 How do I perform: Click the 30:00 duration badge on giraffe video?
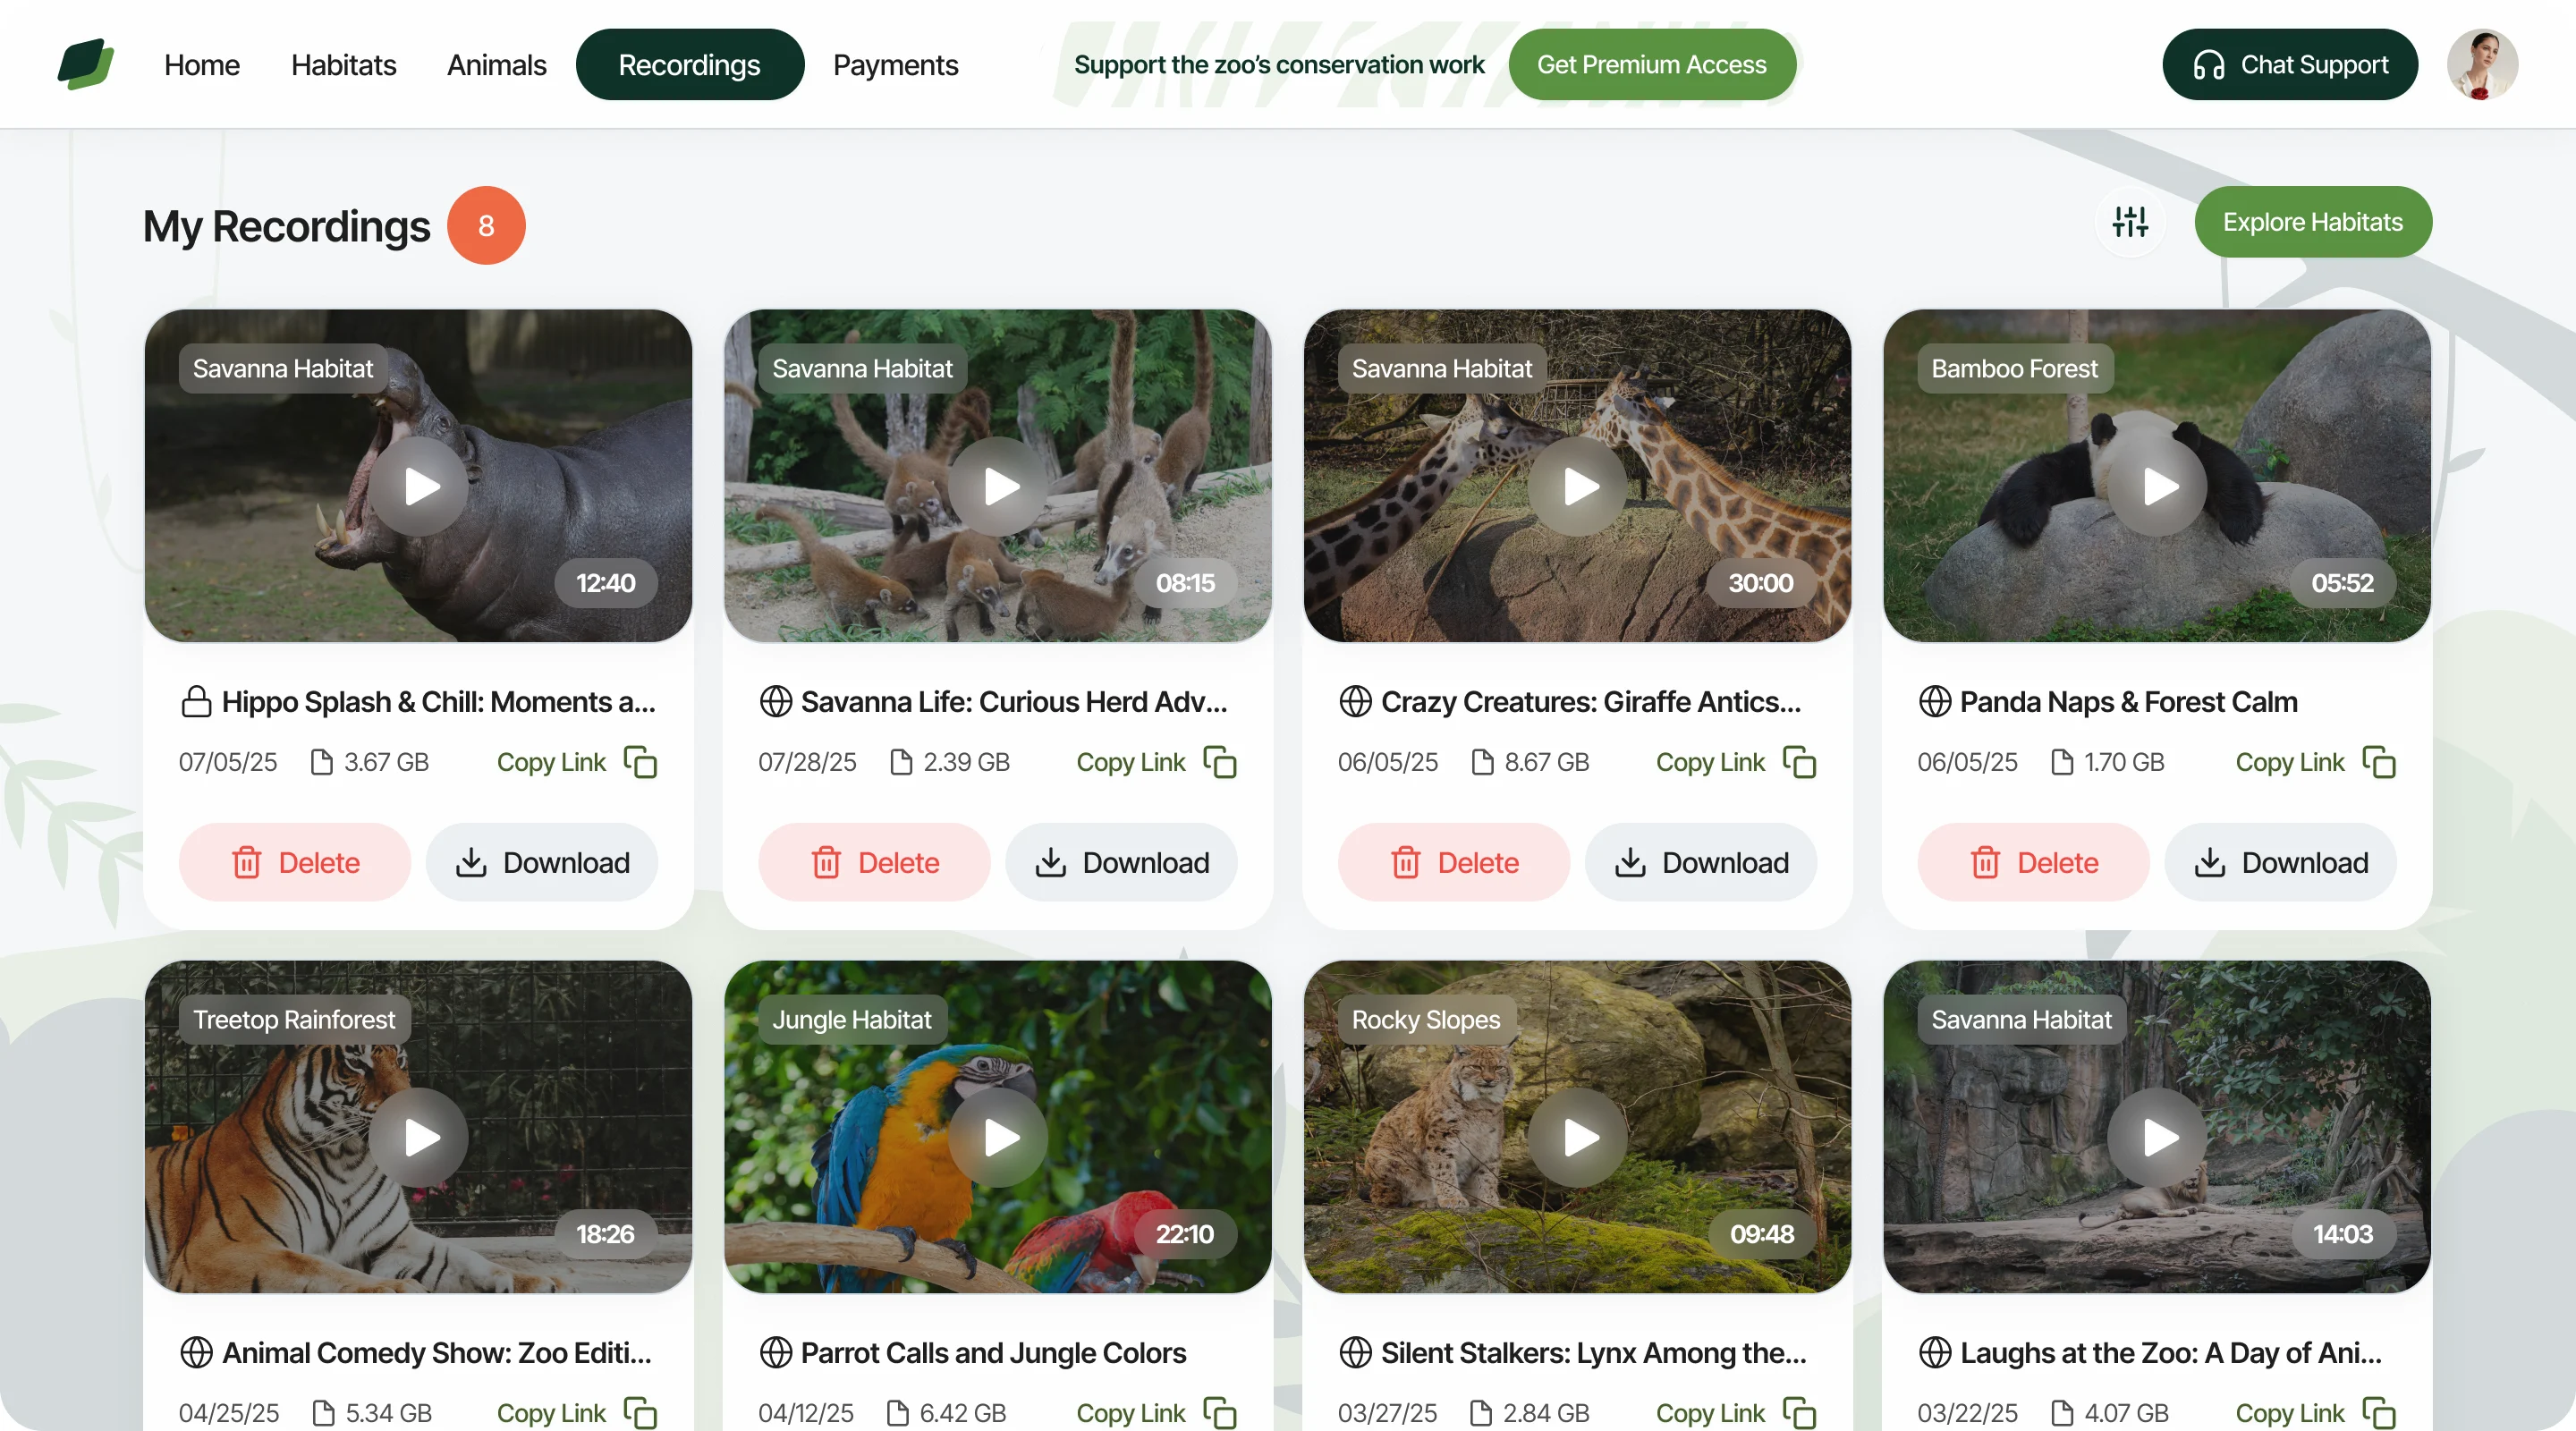pos(1761,583)
